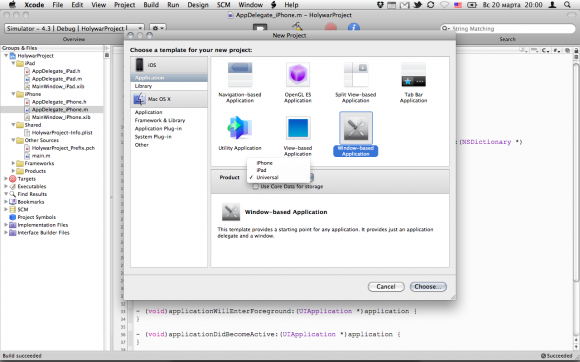Click the Dropbox menu bar icon
Image resolution: width=580 pixels, height=362 pixels.
click(380, 5)
